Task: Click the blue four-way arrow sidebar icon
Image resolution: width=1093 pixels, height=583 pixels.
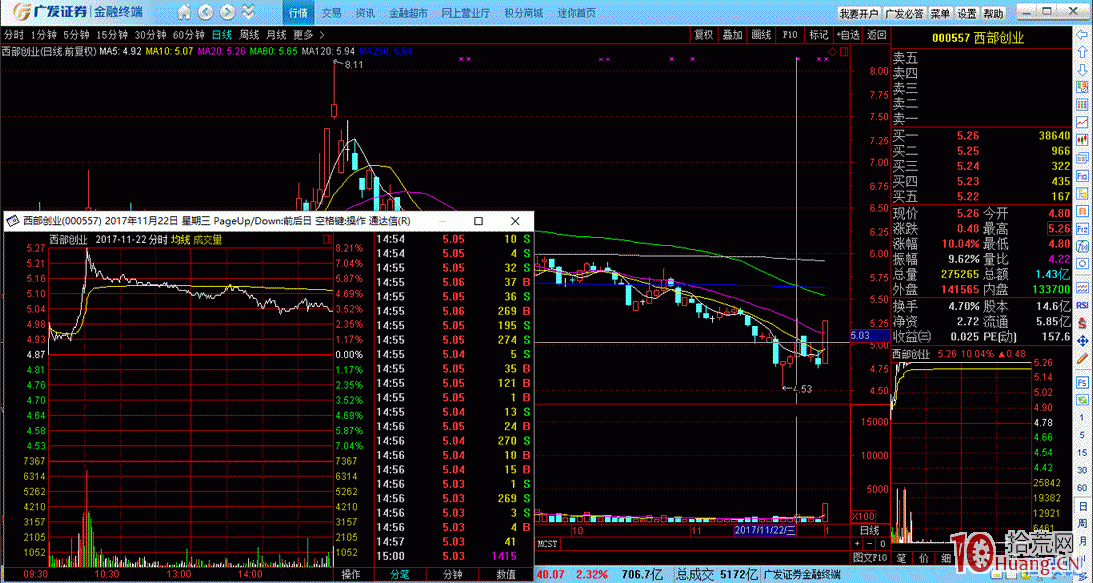Action: tap(1082, 340)
